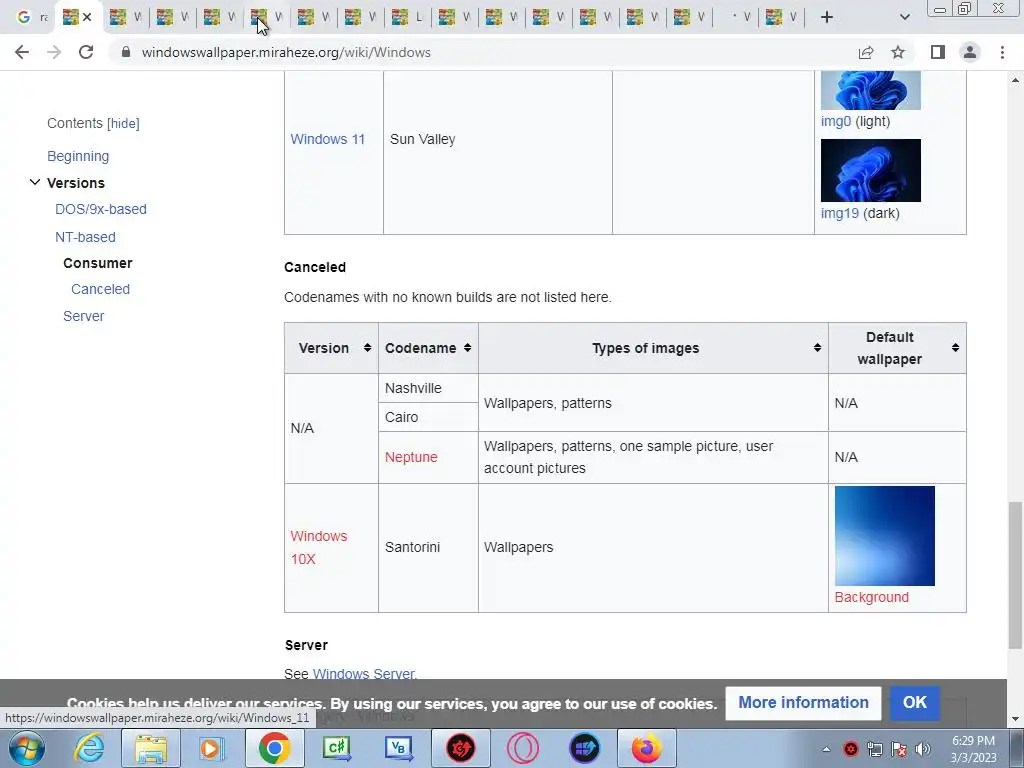Click the Santorini codename cell

pos(428,547)
